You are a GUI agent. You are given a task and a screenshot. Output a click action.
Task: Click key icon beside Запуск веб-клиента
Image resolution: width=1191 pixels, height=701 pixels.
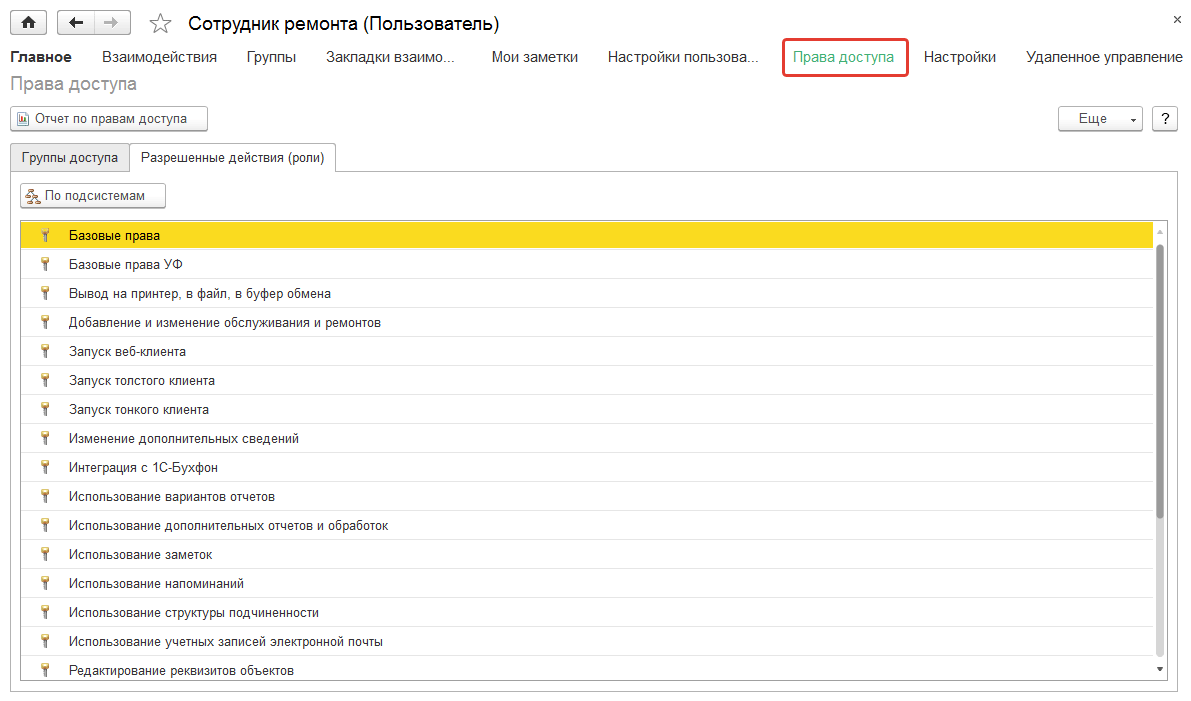tap(46, 351)
